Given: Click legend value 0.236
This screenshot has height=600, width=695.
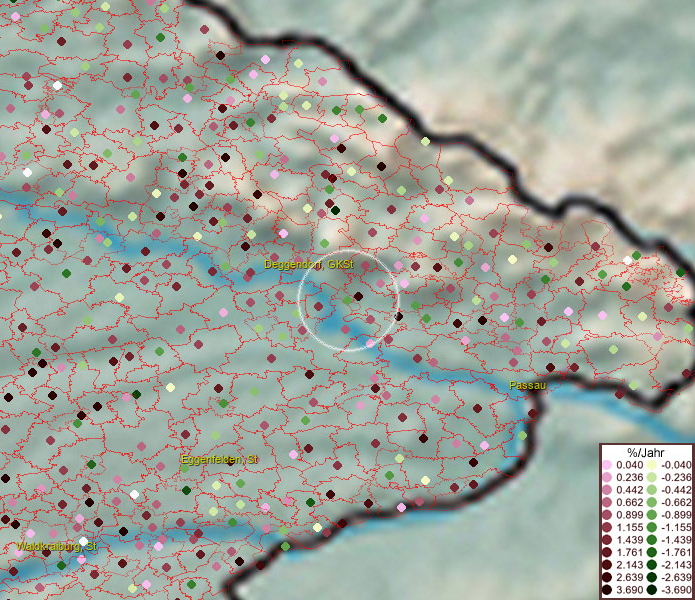Looking at the screenshot, I should click(629, 477).
